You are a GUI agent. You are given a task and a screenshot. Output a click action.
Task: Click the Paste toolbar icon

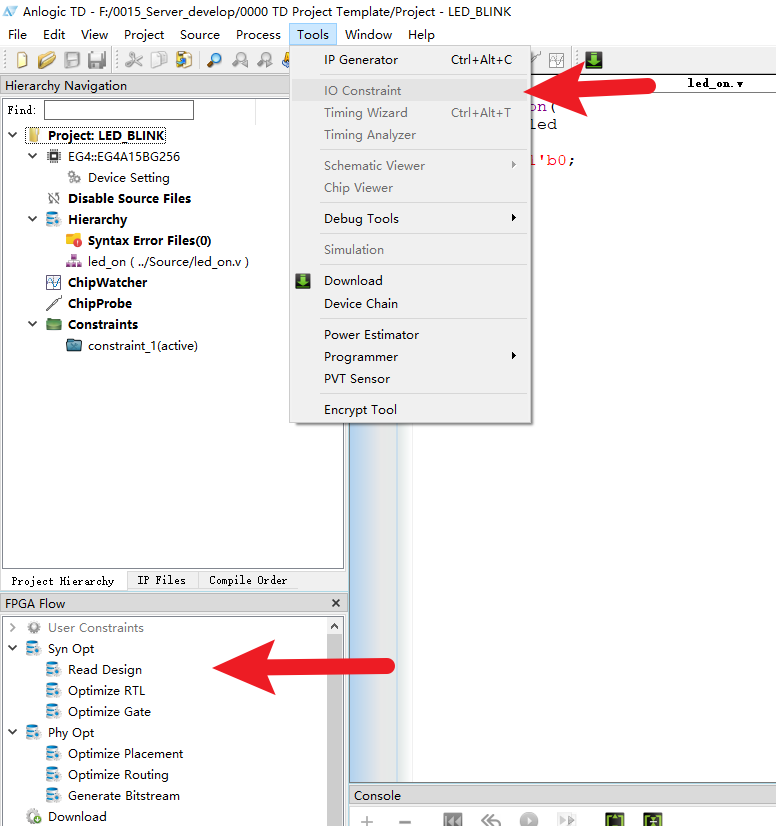(x=184, y=60)
